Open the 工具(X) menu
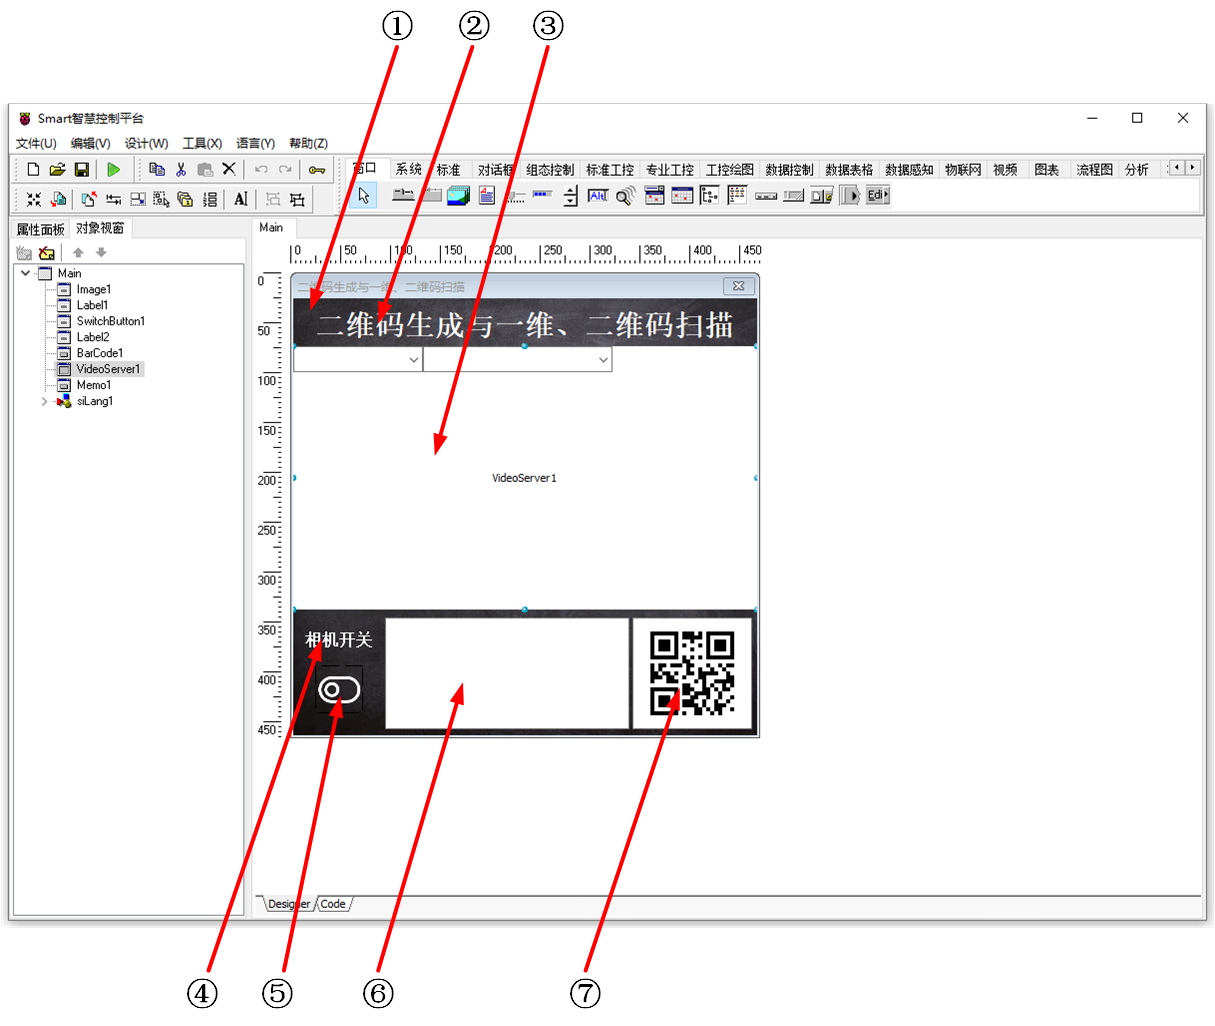The width and height of the screenshot is (1215, 1026). point(202,144)
